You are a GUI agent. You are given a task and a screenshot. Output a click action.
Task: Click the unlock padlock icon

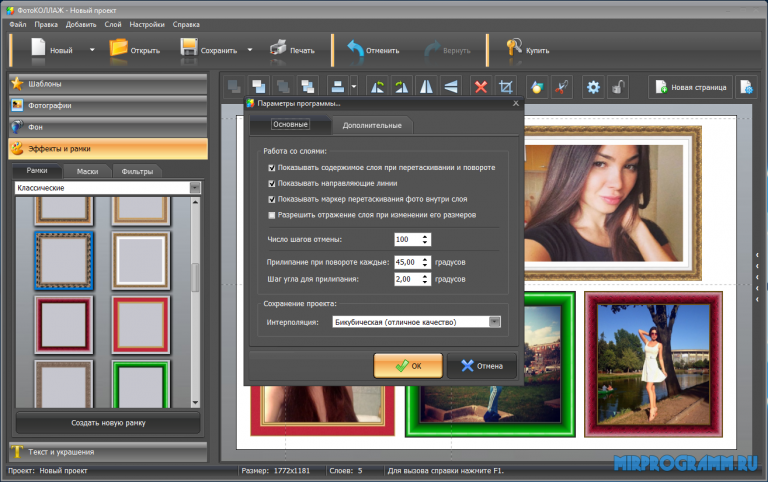pos(618,87)
